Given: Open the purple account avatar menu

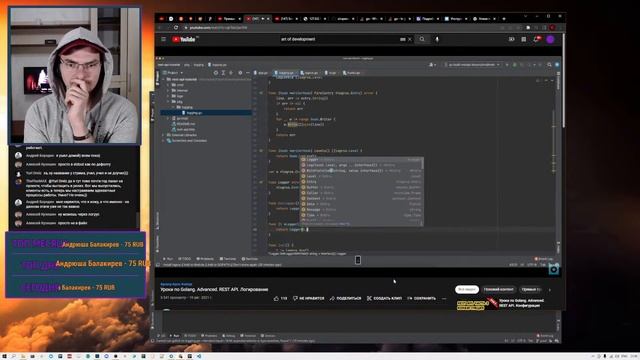Looking at the screenshot, I should click(550, 39).
